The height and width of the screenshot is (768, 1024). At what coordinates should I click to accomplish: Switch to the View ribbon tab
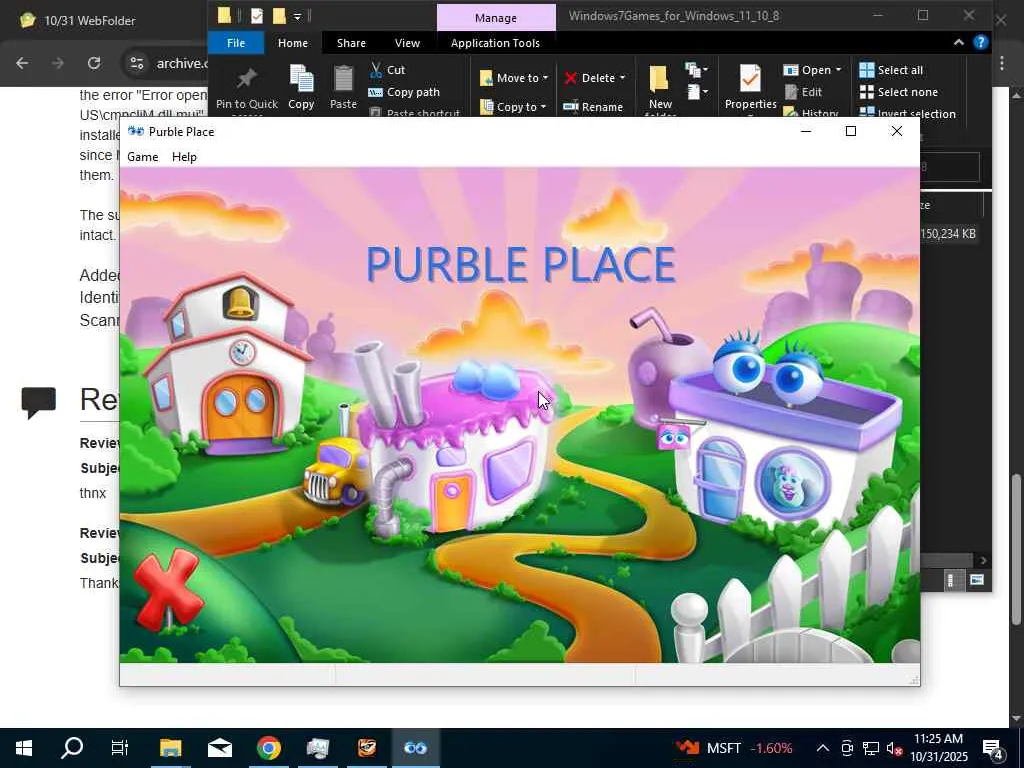coord(408,43)
